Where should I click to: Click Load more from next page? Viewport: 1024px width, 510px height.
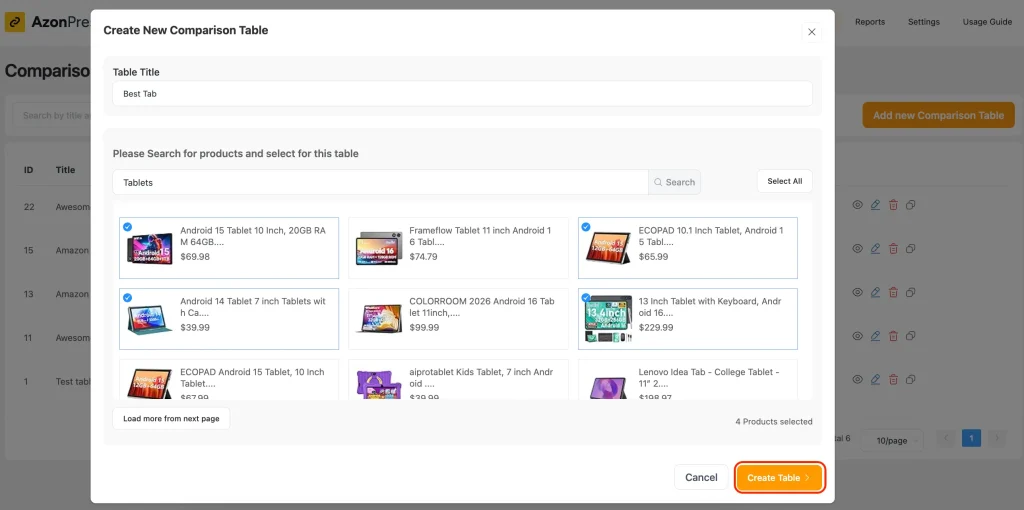point(171,419)
